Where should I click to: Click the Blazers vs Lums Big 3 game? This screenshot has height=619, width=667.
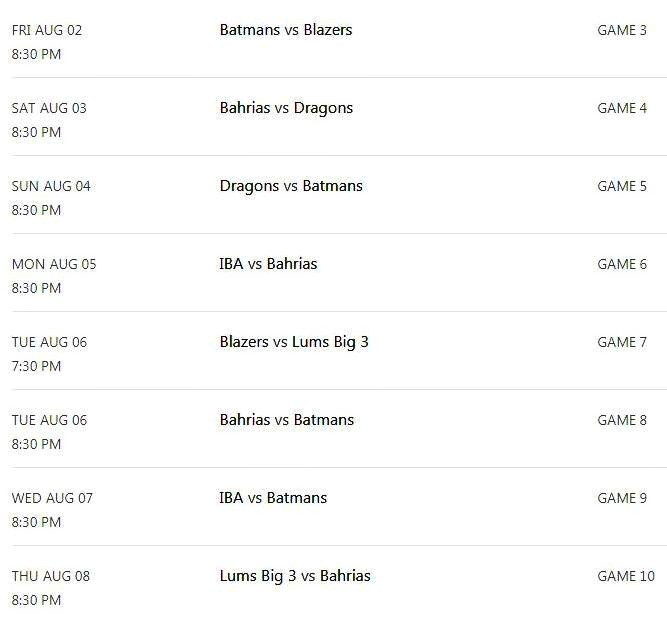(294, 342)
